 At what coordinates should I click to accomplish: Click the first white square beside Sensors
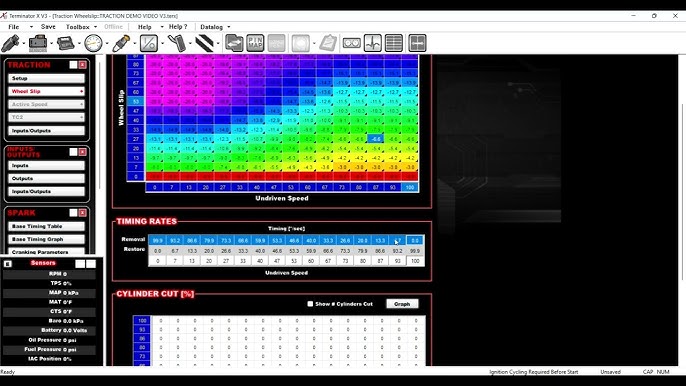(x=80, y=263)
